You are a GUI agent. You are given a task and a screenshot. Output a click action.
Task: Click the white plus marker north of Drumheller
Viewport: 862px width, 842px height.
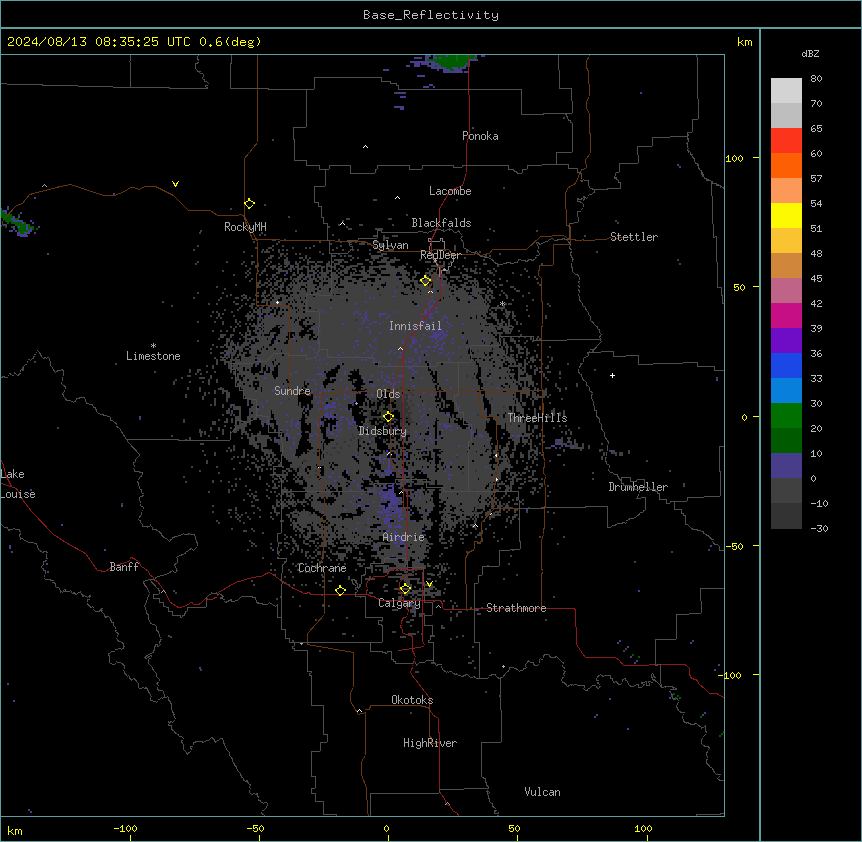pyautogui.click(x=612, y=375)
